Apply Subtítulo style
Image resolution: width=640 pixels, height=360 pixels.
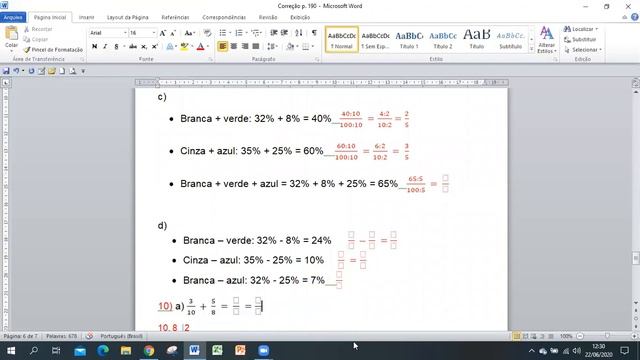(511, 40)
